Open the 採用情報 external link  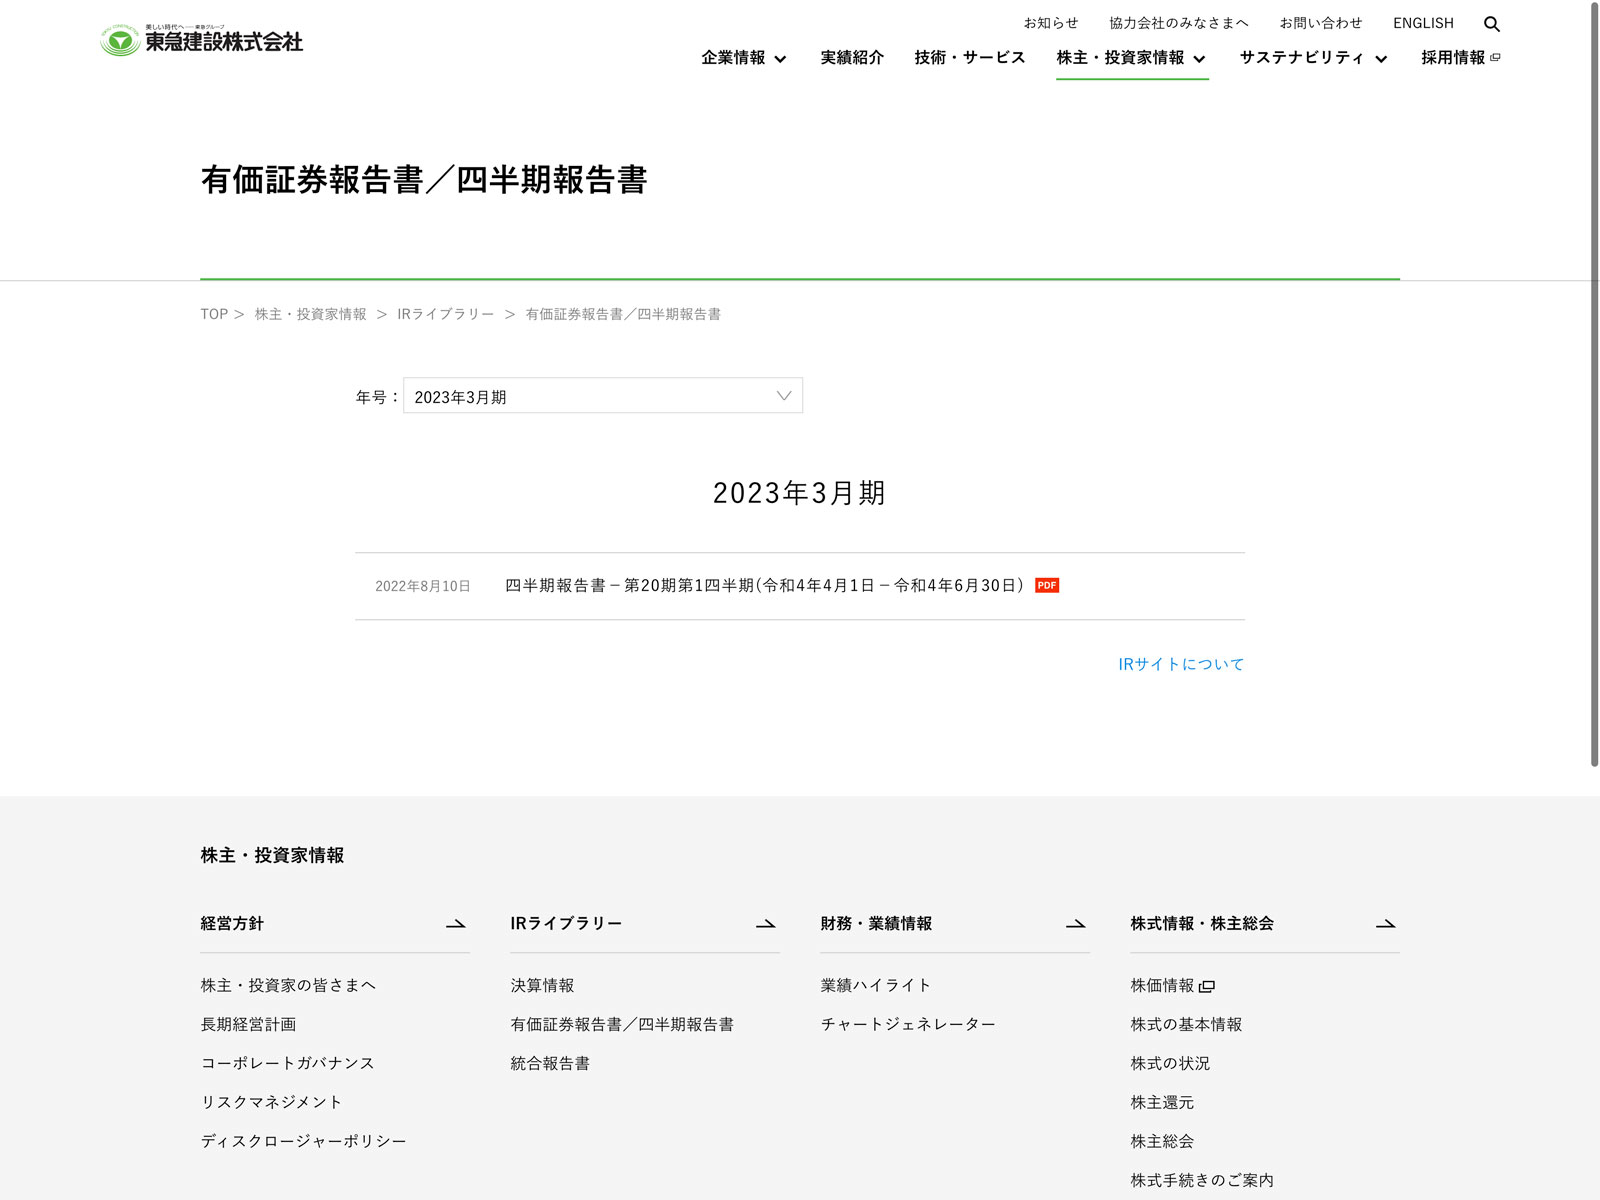[x=1460, y=58]
